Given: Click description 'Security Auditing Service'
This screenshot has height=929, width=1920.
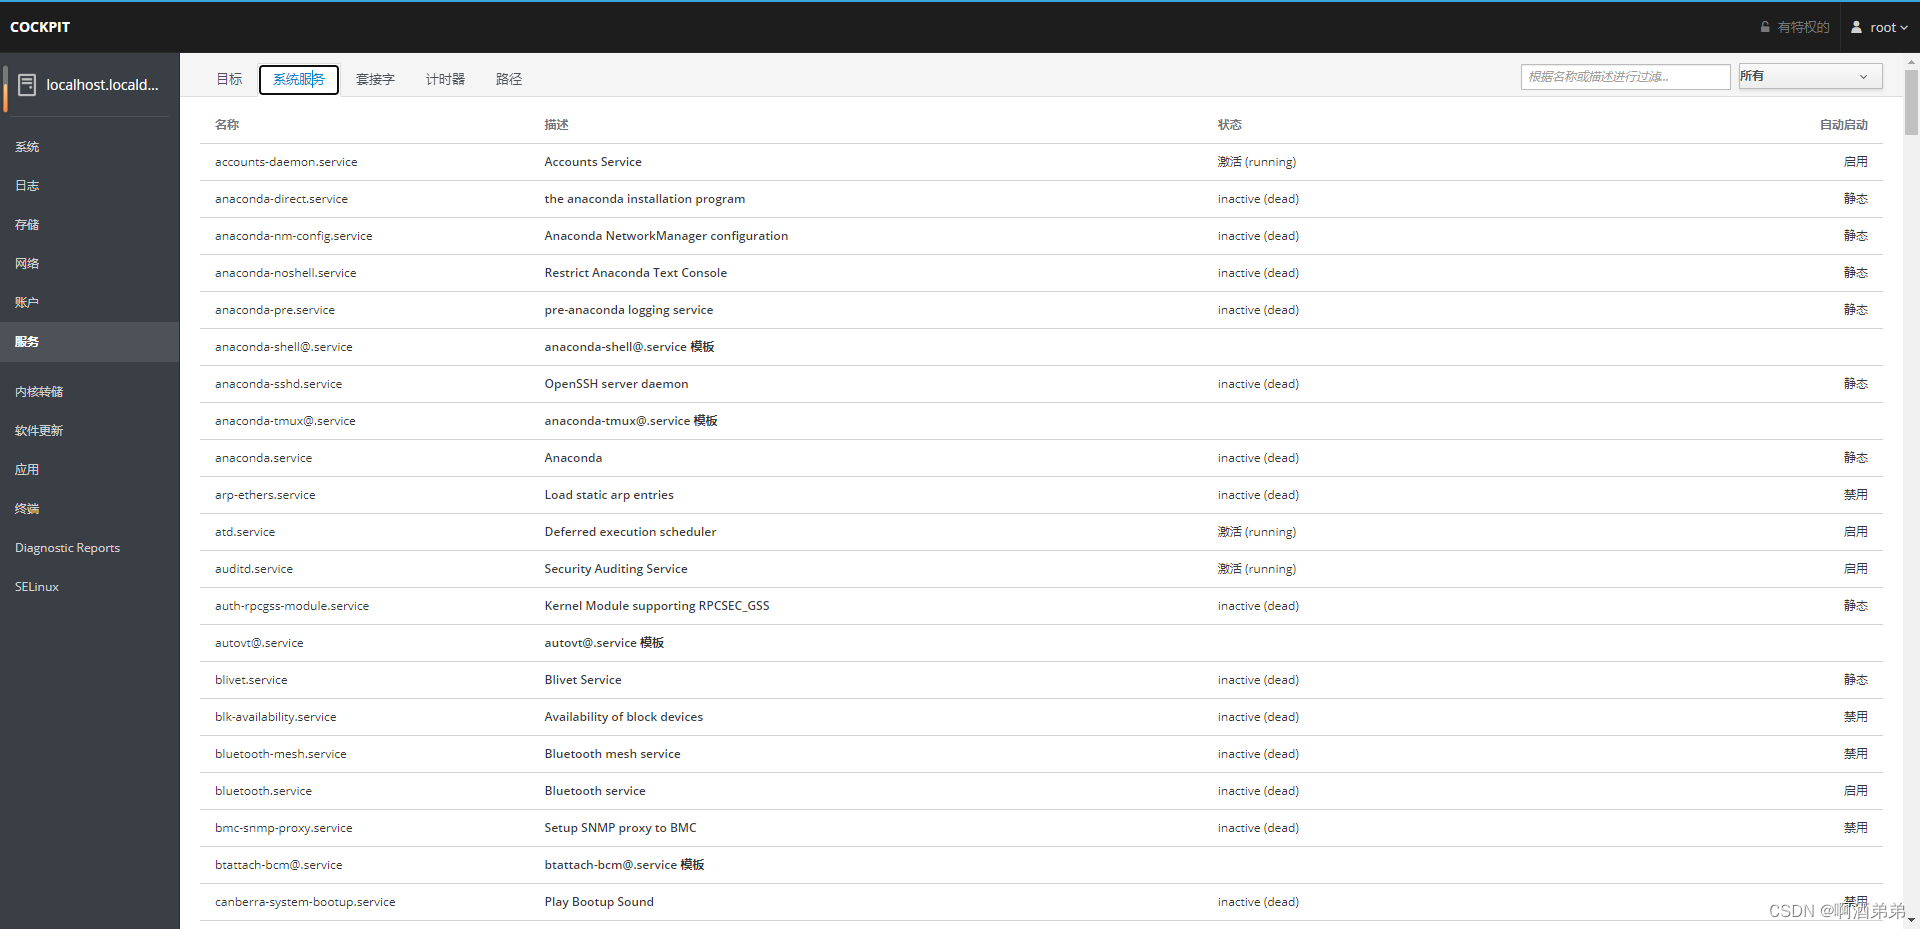Looking at the screenshot, I should coord(616,569).
